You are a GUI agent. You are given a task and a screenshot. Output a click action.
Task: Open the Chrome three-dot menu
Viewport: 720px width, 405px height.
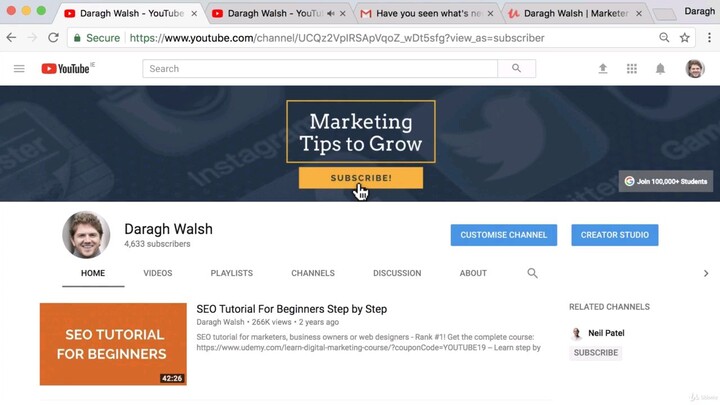click(x=709, y=38)
